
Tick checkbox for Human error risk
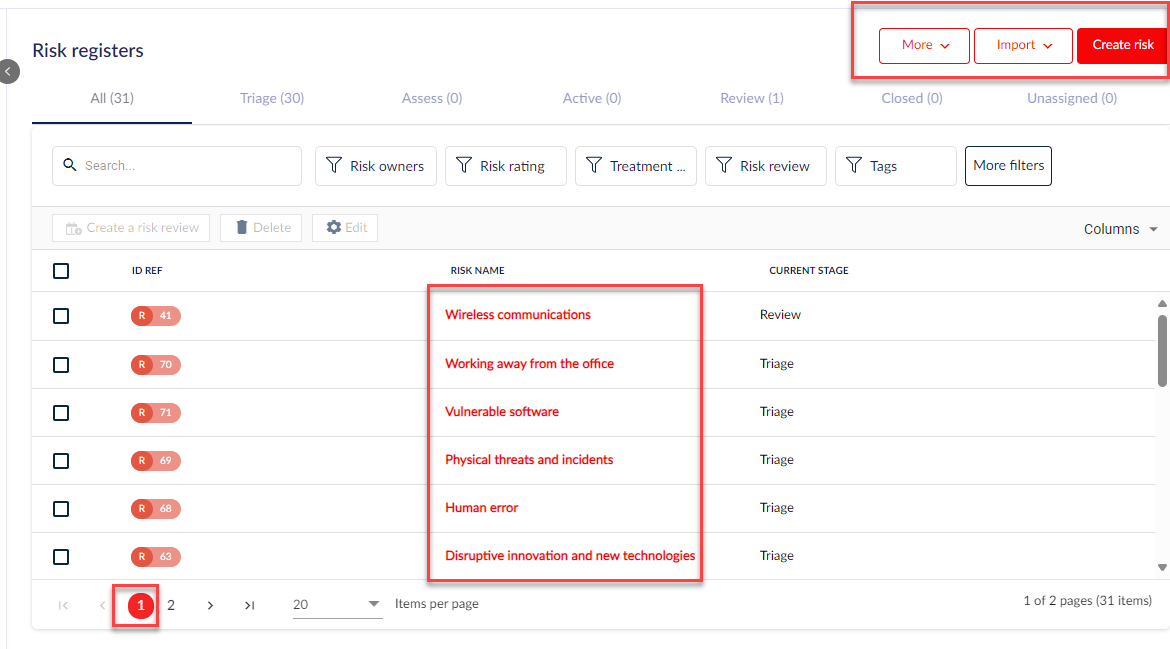[x=61, y=509]
